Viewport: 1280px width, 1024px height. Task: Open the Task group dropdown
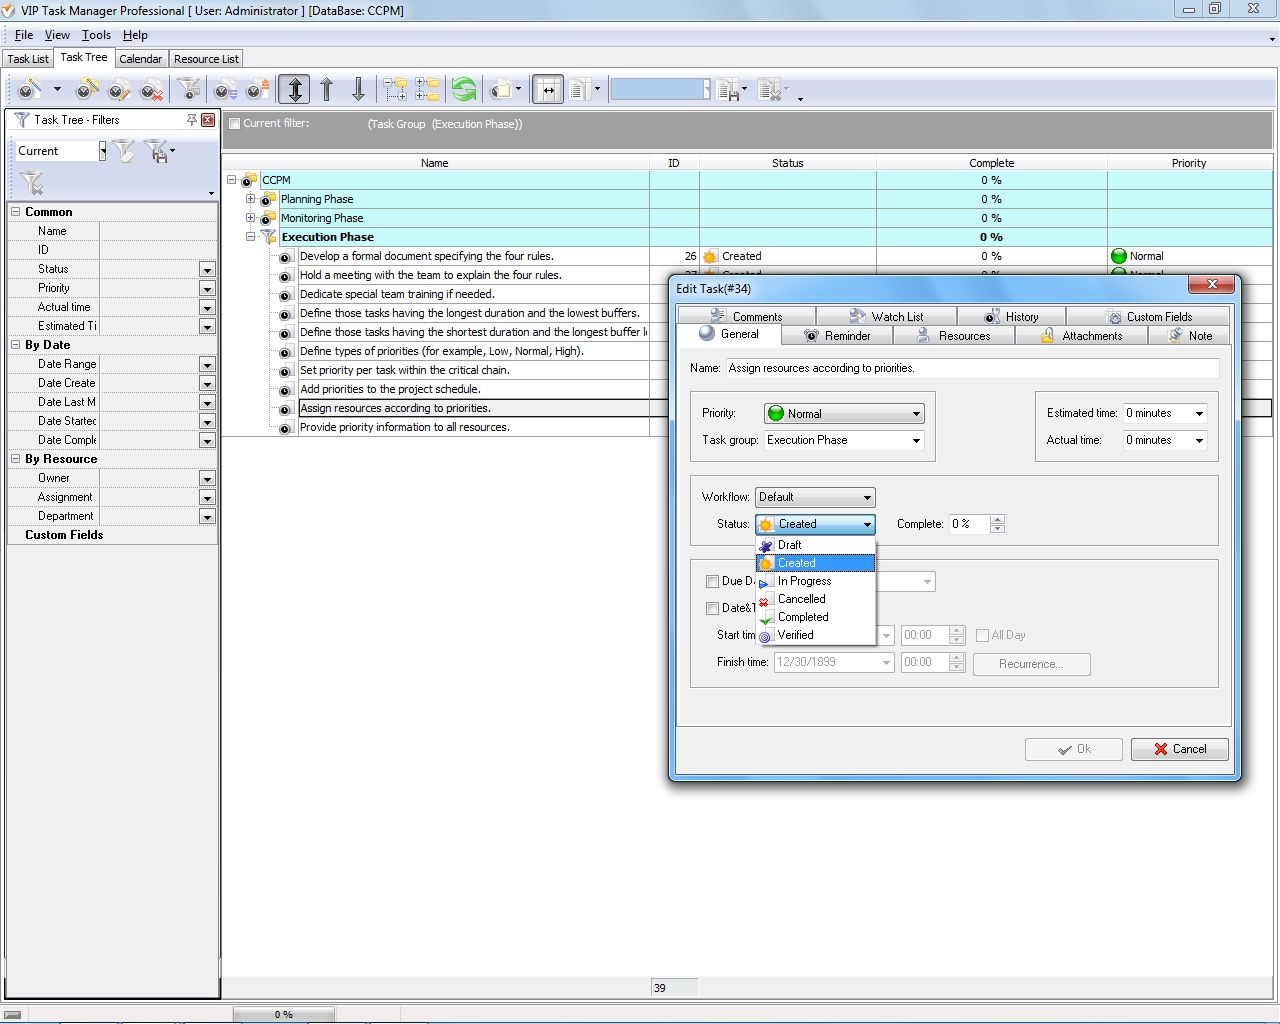click(915, 441)
